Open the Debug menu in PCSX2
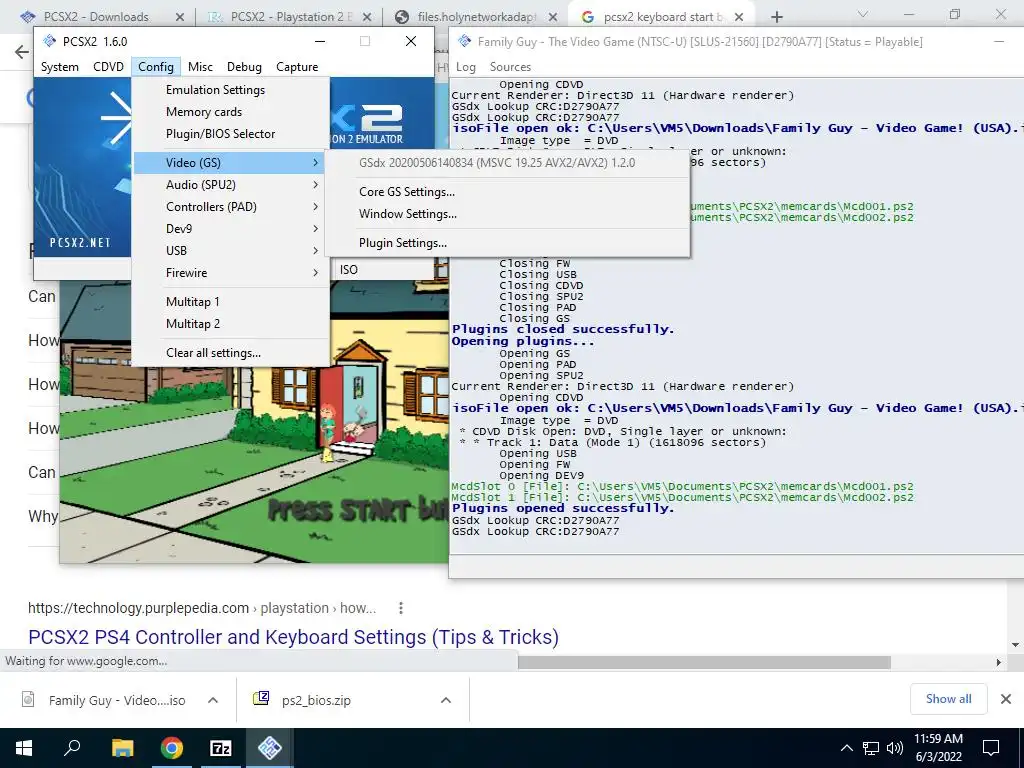Screen dimensions: 1024x768 click(x=244, y=67)
